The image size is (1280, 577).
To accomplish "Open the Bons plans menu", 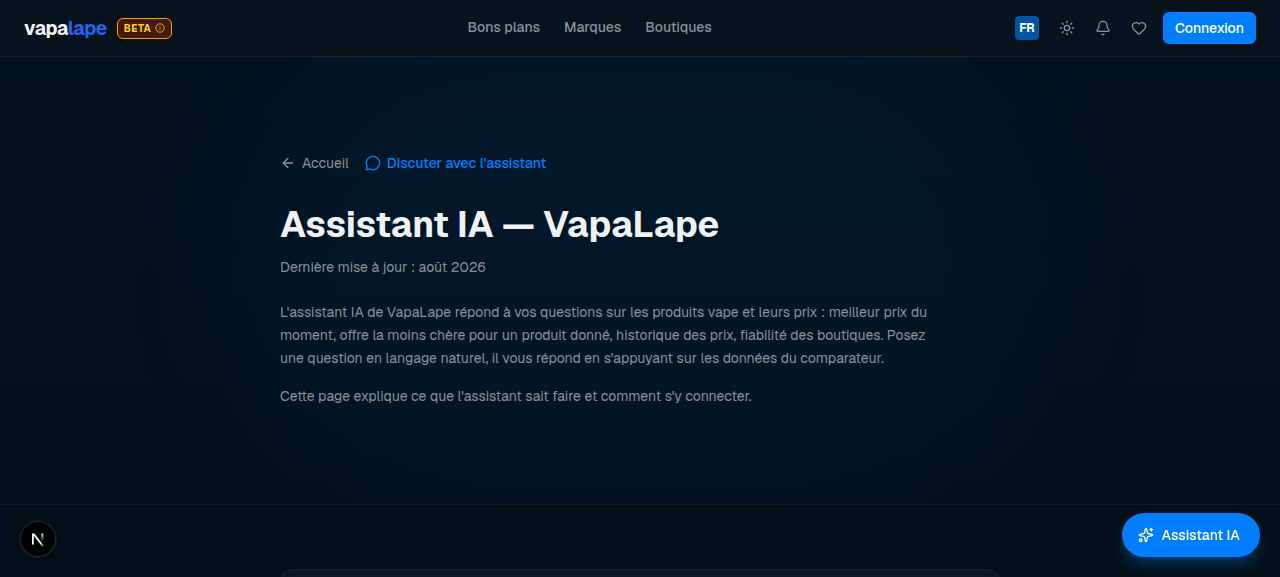I will coord(503,28).
